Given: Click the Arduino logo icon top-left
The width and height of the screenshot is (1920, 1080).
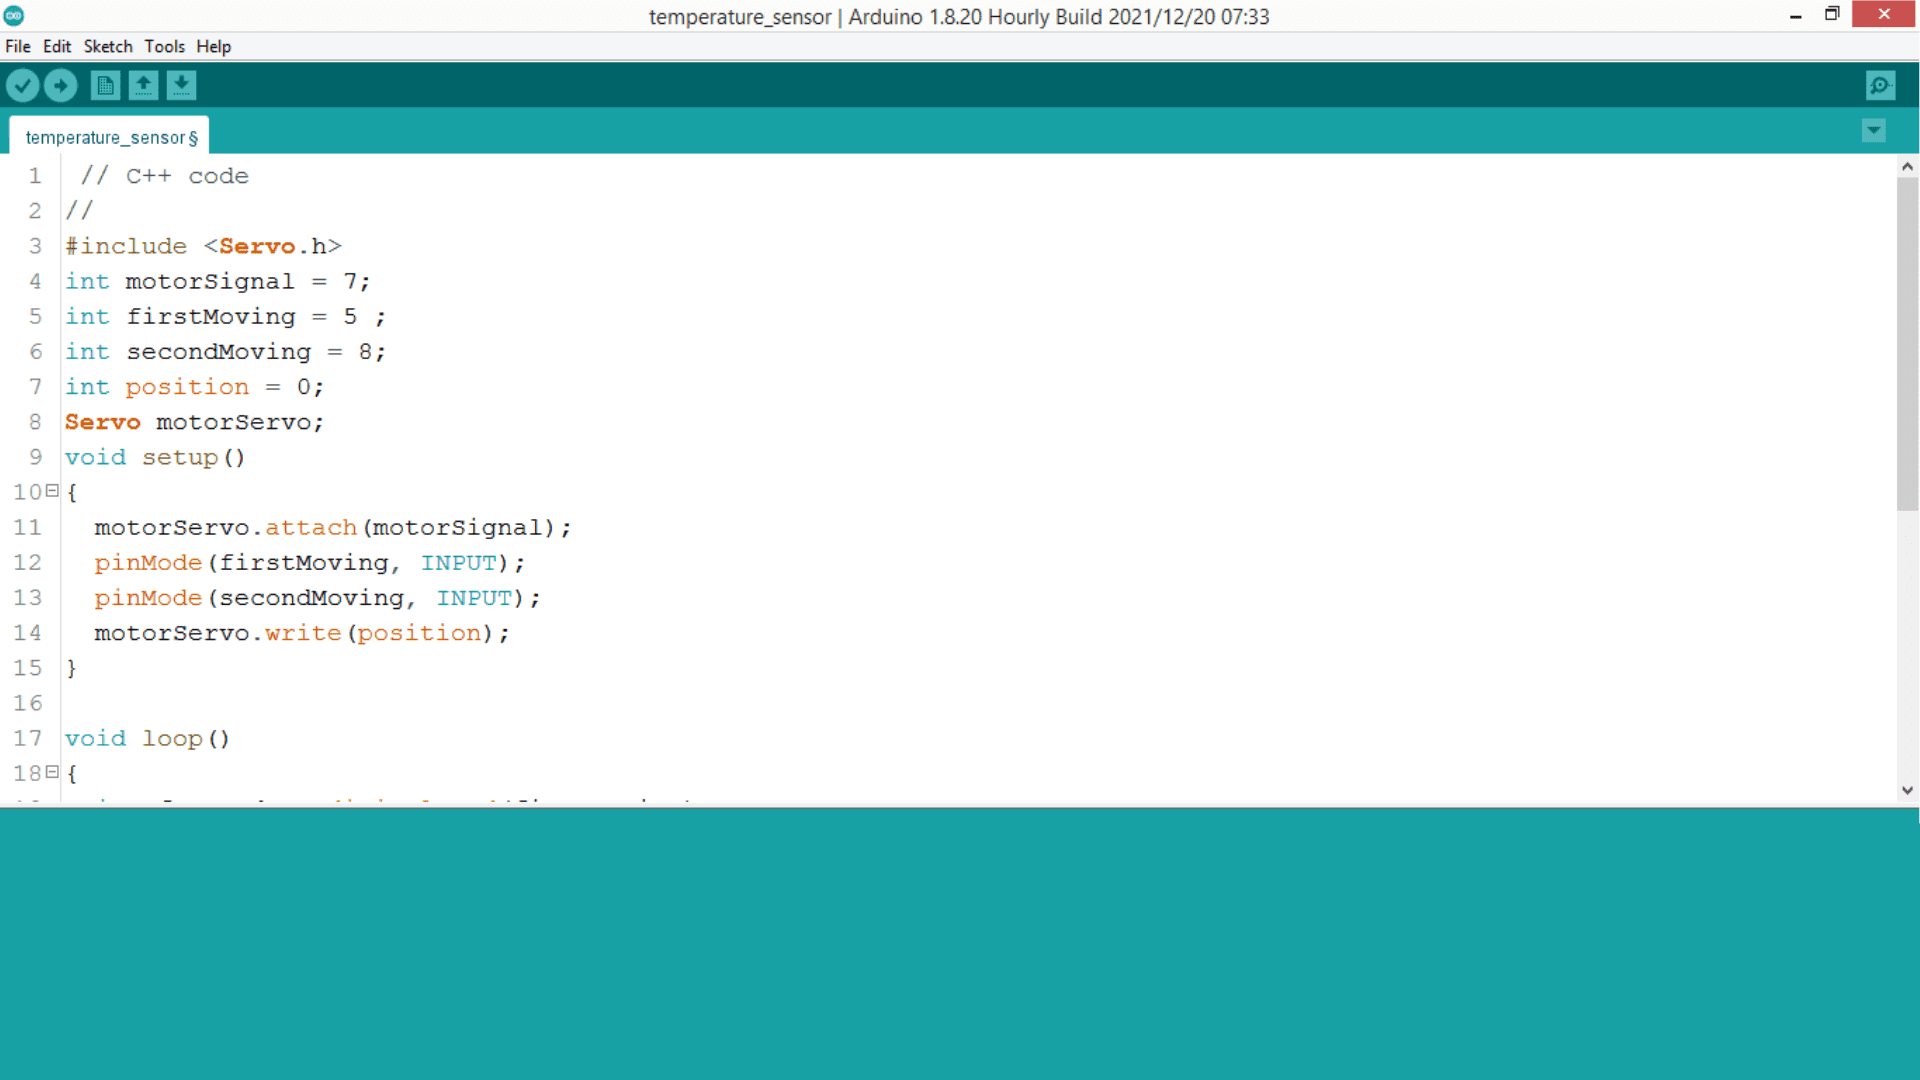Looking at the screenshot, I should [13, 15].
